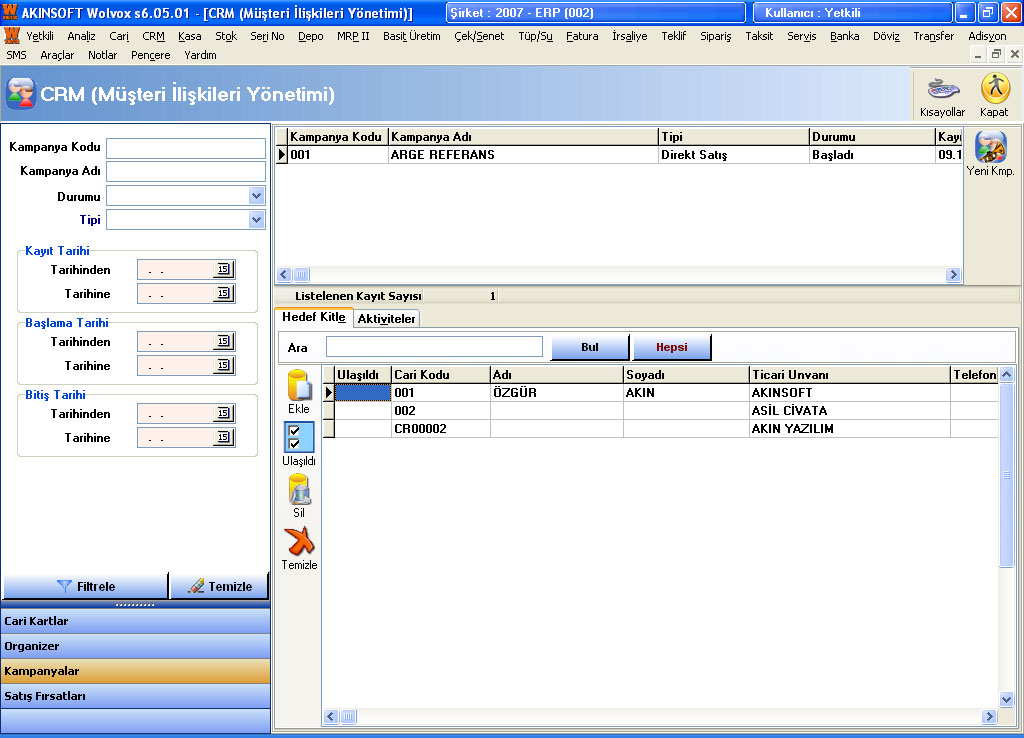This screenshot has height=738, width=1024.
Task: Click the CRM module header icon
Action: coord(20,93)
